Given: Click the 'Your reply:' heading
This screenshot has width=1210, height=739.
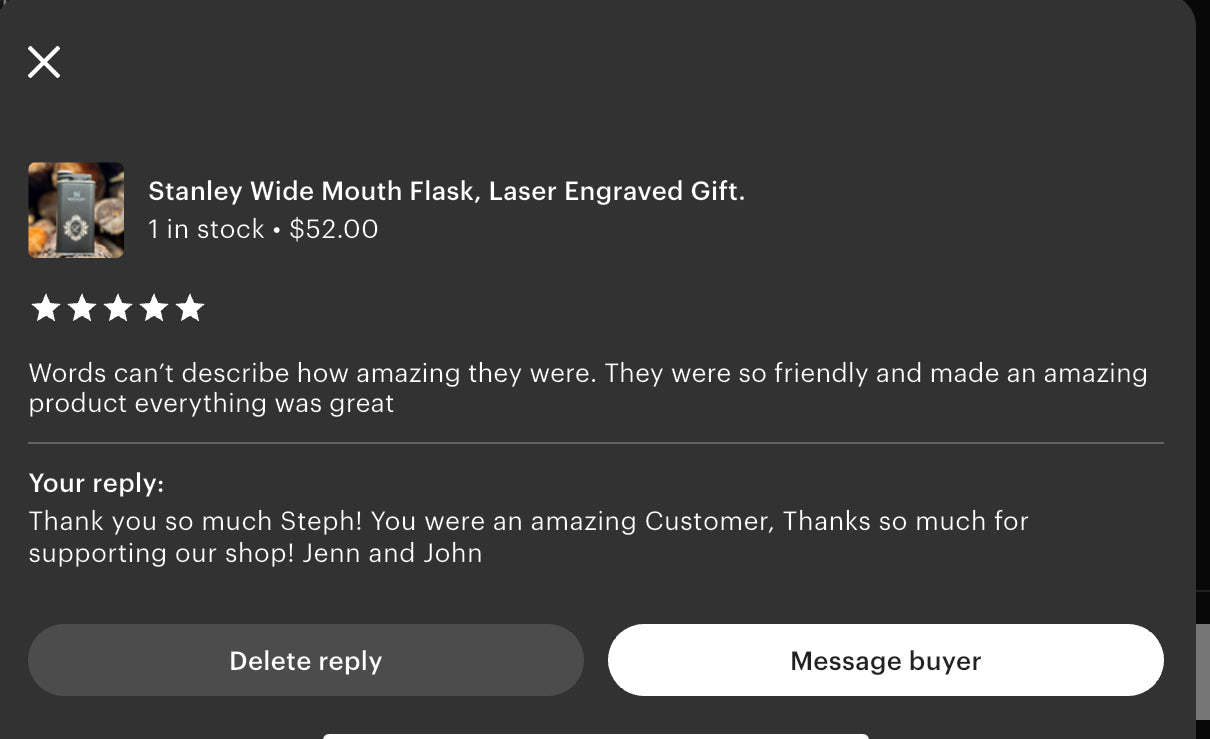Looking at the screenshot, I should pos(96,483).
